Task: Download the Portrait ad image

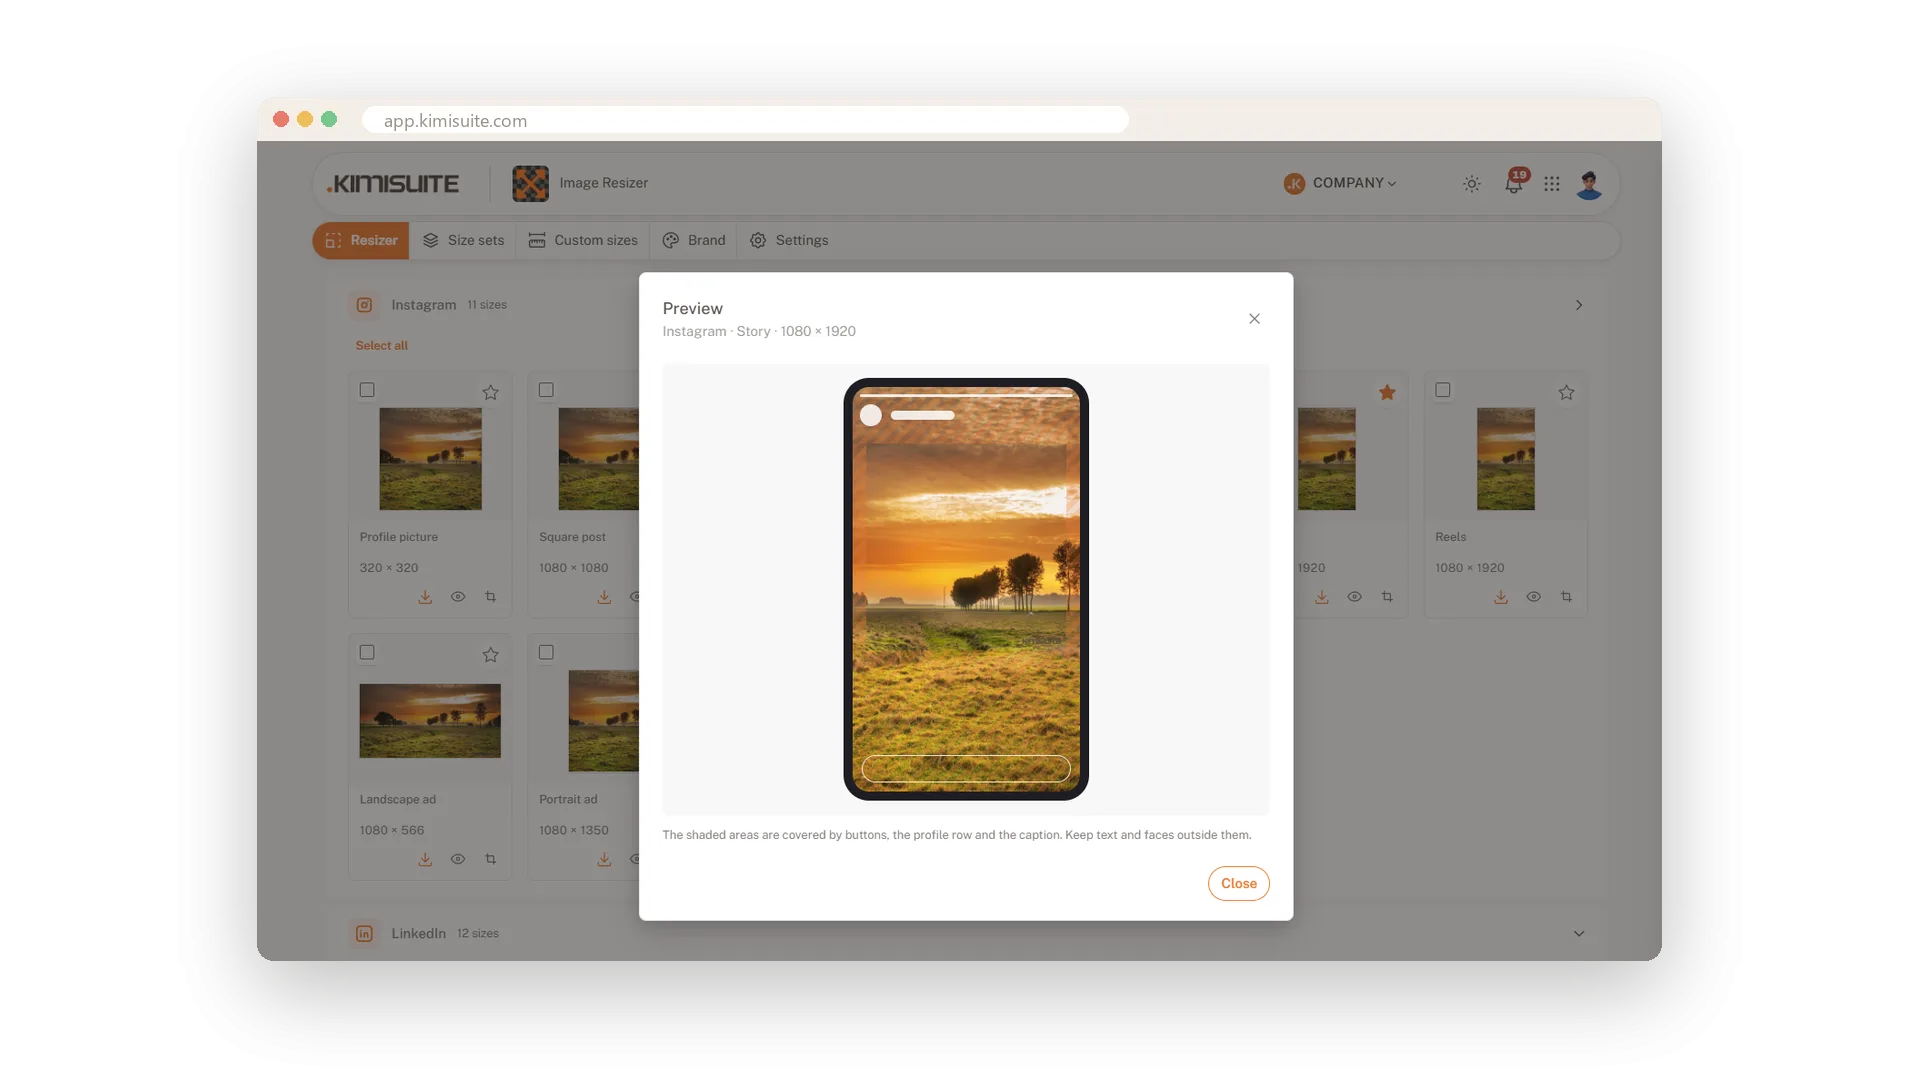Action: 604,859
